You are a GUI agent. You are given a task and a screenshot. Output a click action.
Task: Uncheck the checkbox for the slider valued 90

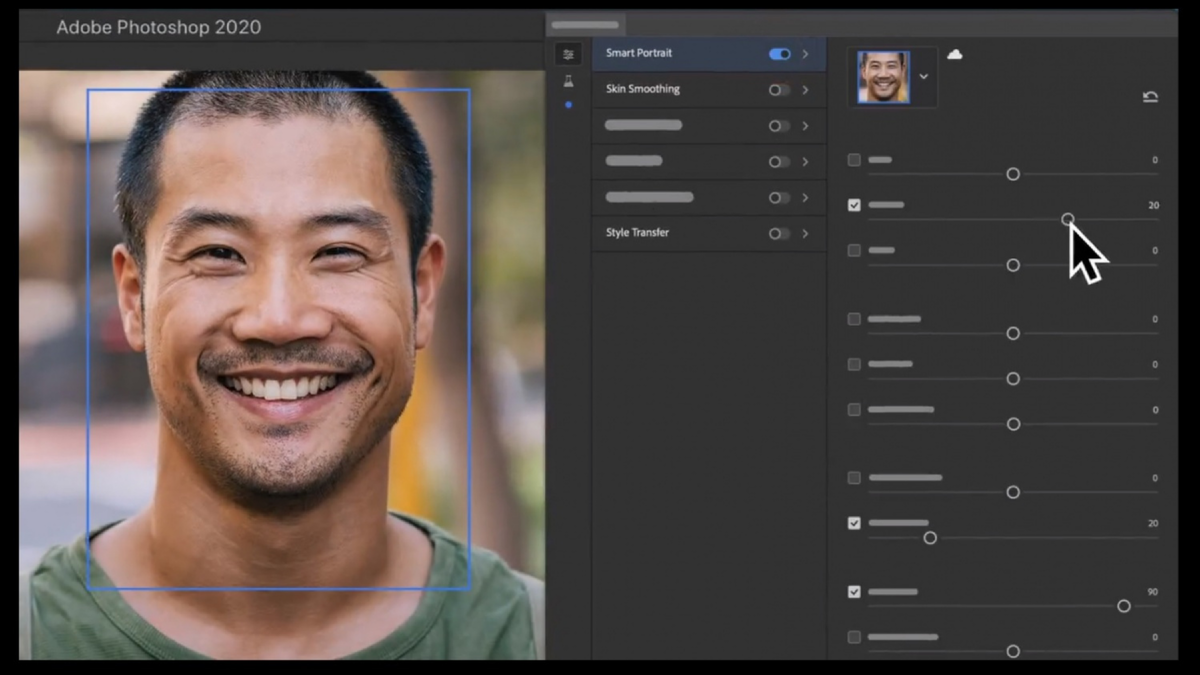pyautogui.click(x=854, y=592)
